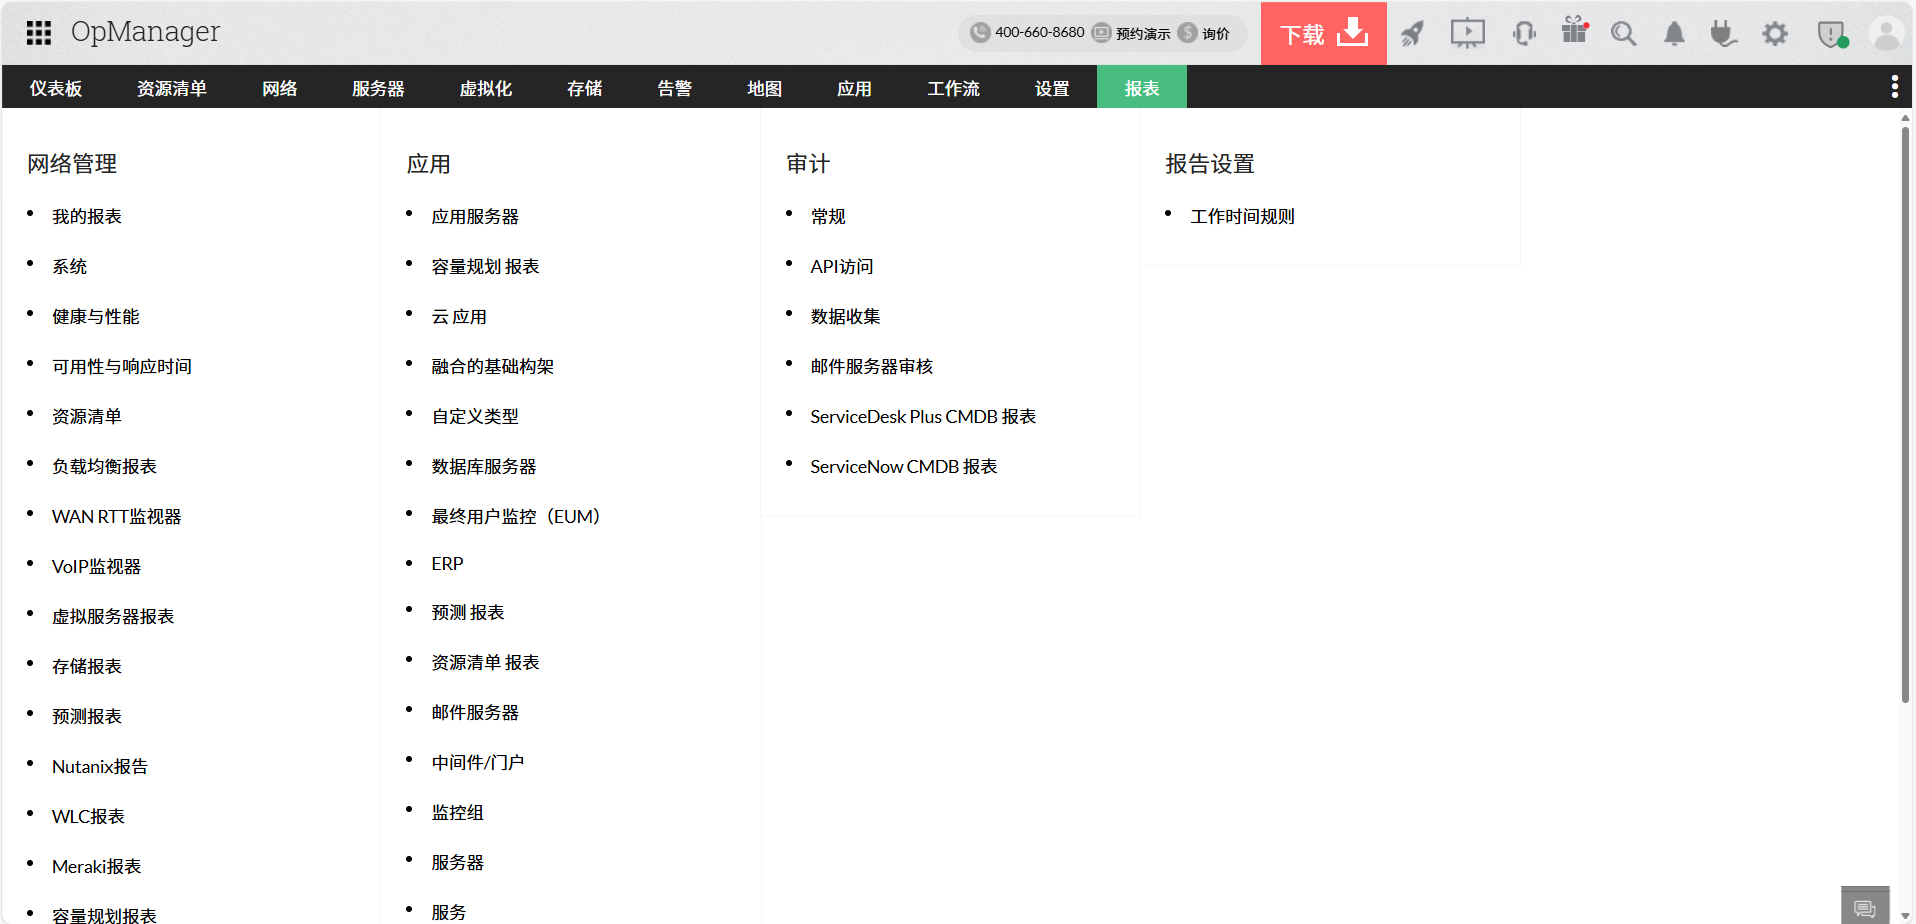Open the ServiceNow CMDB 报表 report
1916x924 pixels.
pos(903,466)
